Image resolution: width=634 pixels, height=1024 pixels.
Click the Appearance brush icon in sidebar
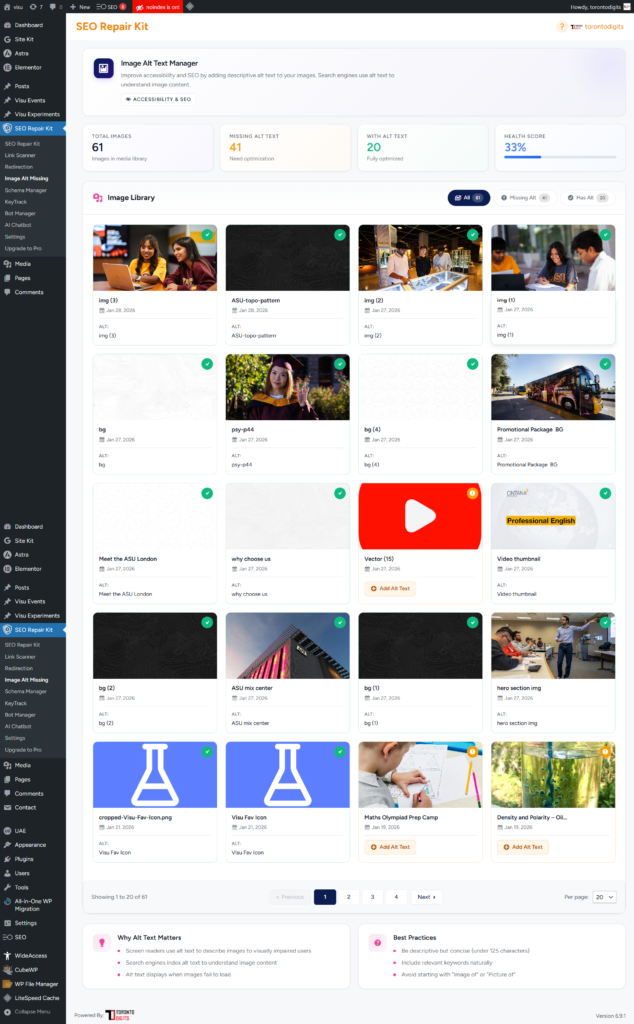point(7,844)
